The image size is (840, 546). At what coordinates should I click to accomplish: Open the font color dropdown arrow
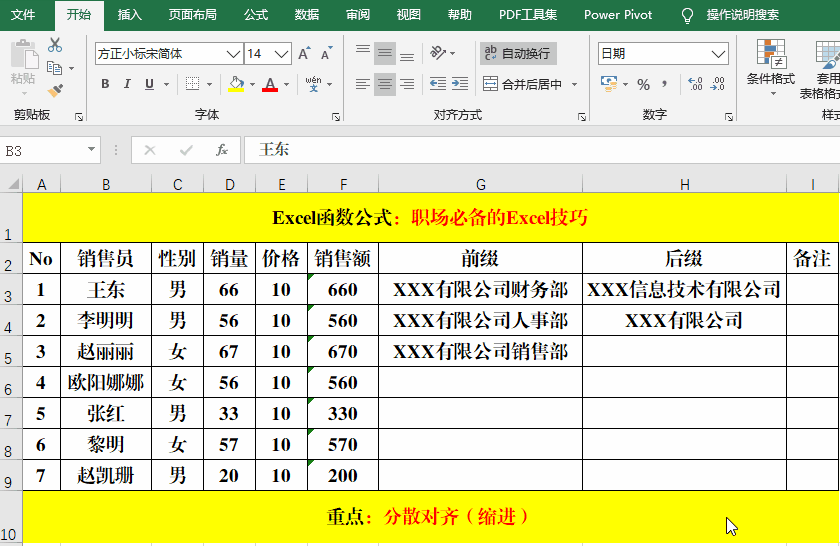[x=287, y=84]
